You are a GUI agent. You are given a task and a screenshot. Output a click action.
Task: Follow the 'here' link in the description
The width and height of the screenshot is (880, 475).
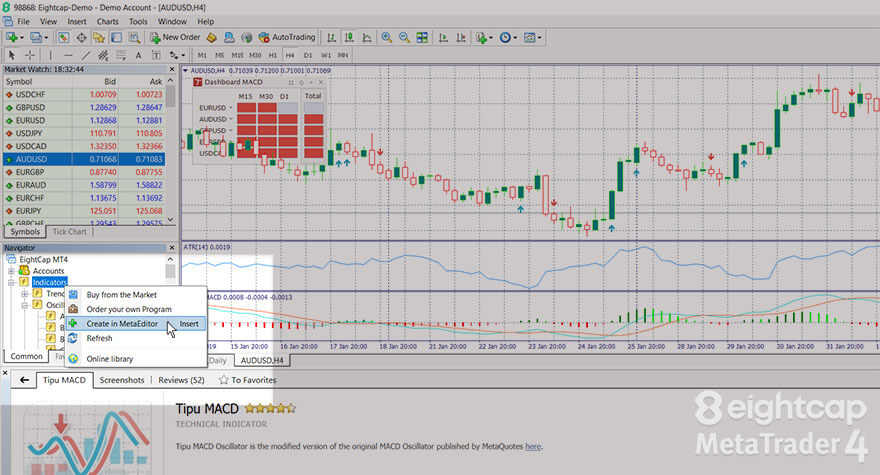coord(533,446)
